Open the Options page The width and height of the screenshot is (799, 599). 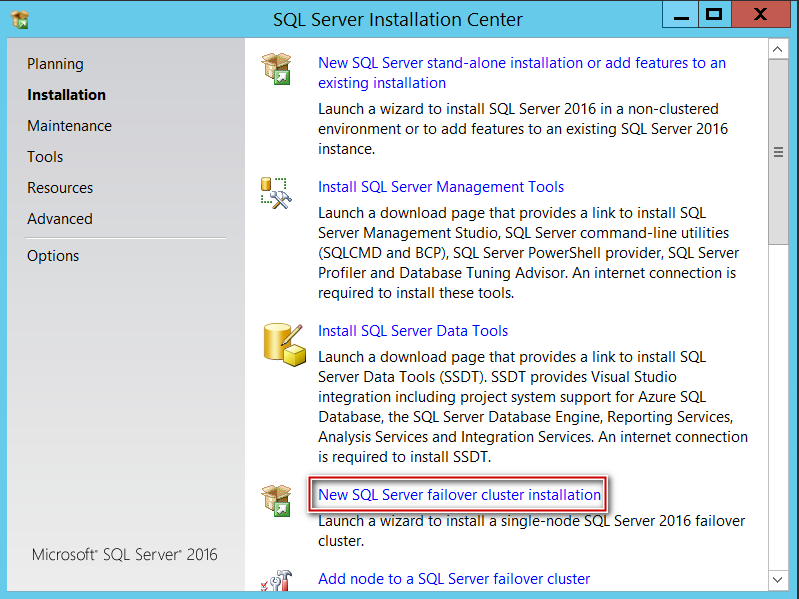pyautogui.click(x=53, y=256)
